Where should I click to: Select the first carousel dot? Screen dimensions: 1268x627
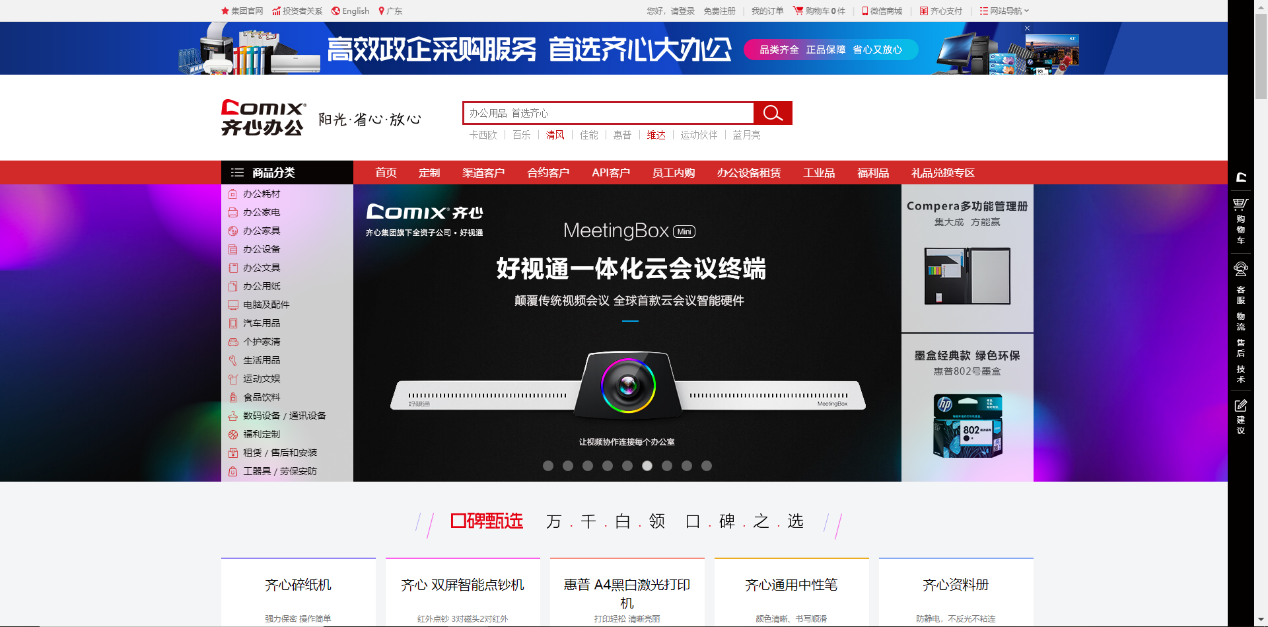click(548, 466)
